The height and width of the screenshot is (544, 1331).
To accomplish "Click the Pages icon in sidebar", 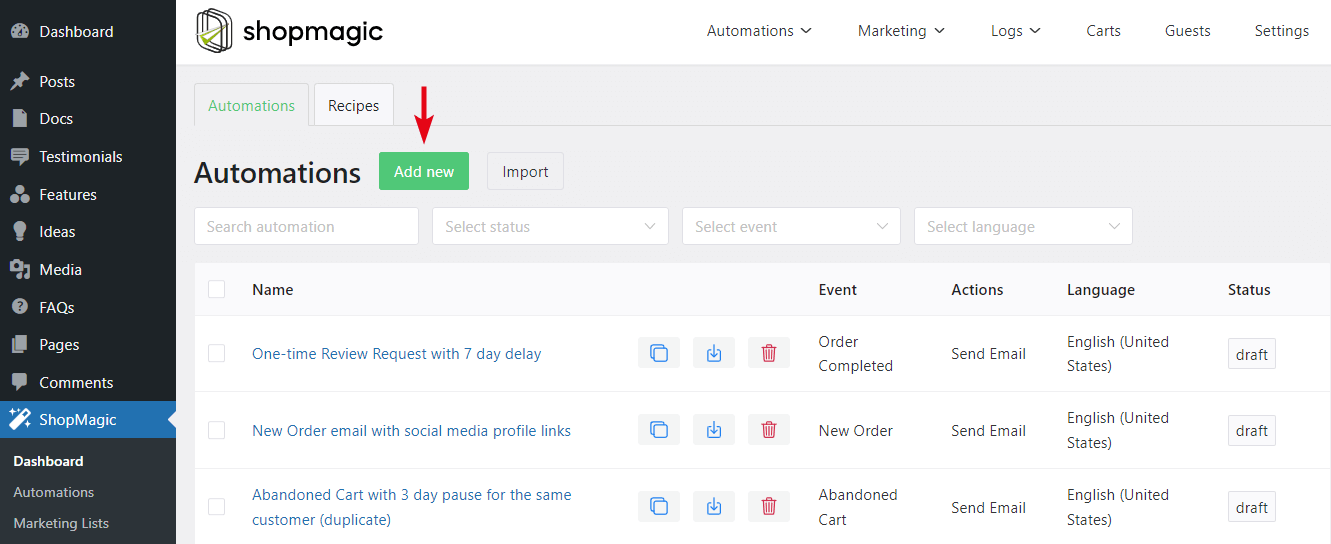I will pos(19,344).
